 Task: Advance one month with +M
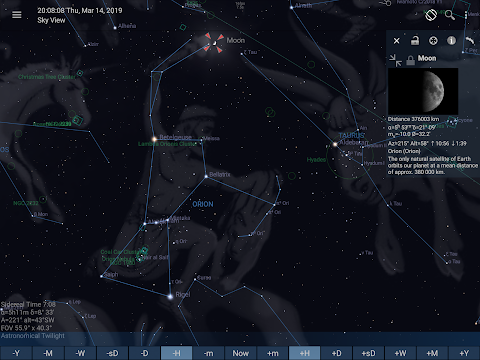tap(432, 353)
